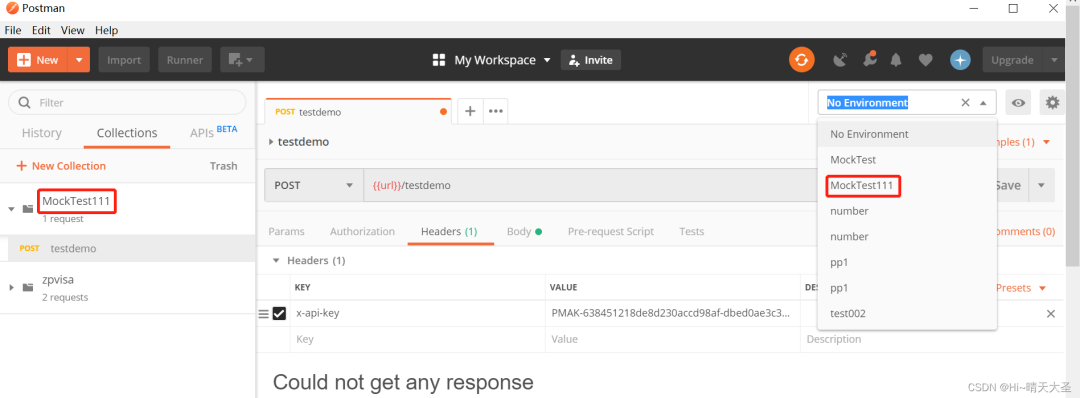
Task: Click the New button
Action: [38, 60]
